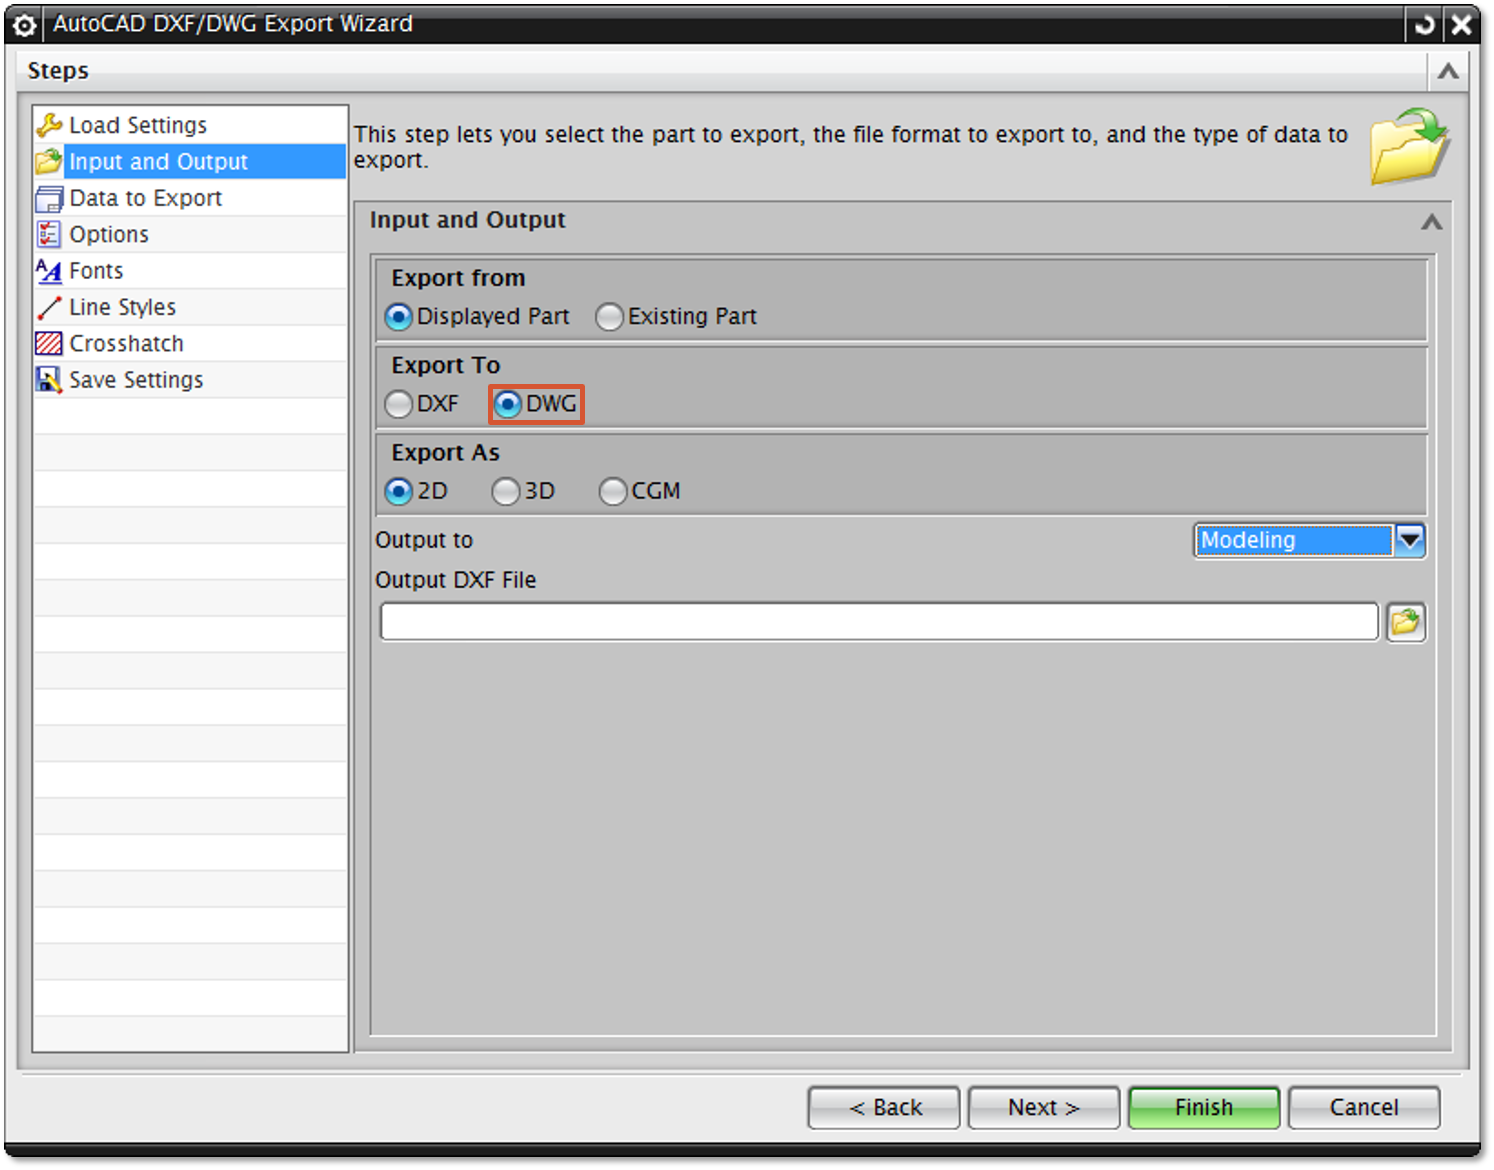
Task: Click the Output DXF File text field
Action: click(x=878, y=622)
